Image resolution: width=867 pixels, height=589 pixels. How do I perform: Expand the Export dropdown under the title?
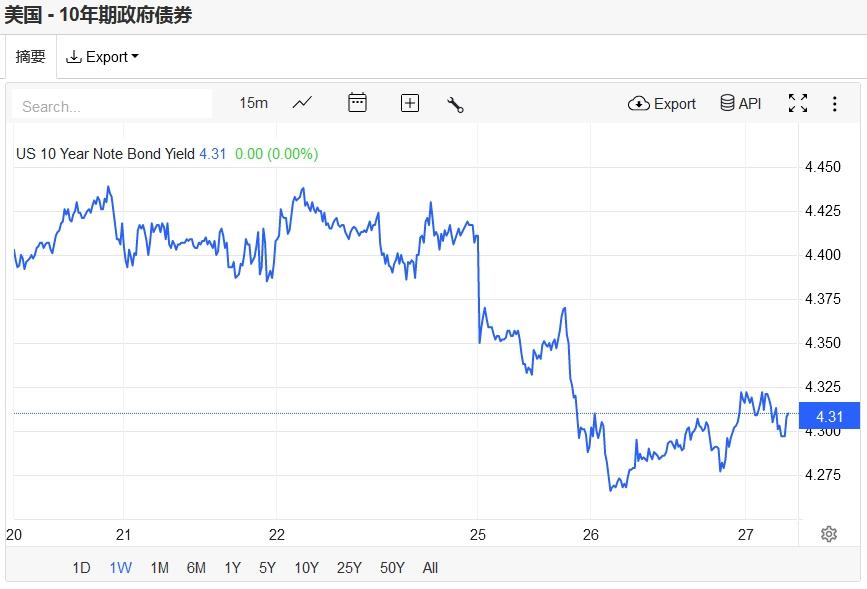[x=102, y=57]
